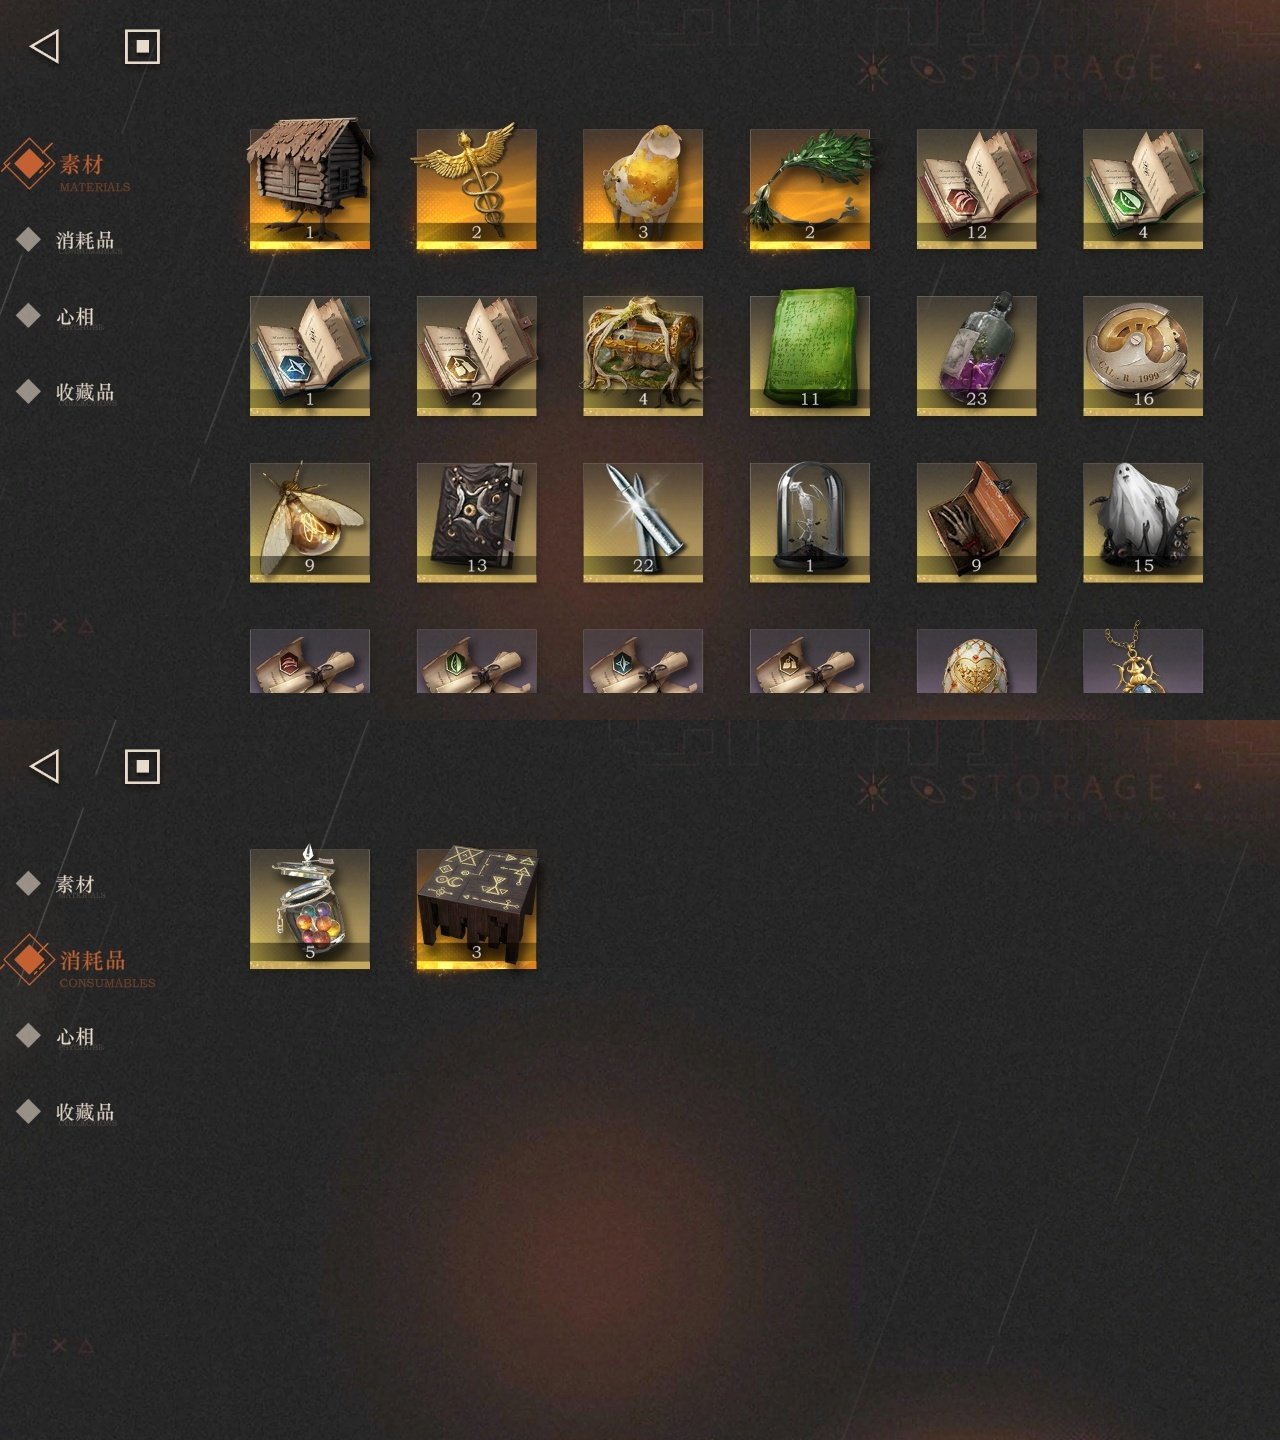
Task: Open the jar of colorful candies
Action: (x=310, y=908)
